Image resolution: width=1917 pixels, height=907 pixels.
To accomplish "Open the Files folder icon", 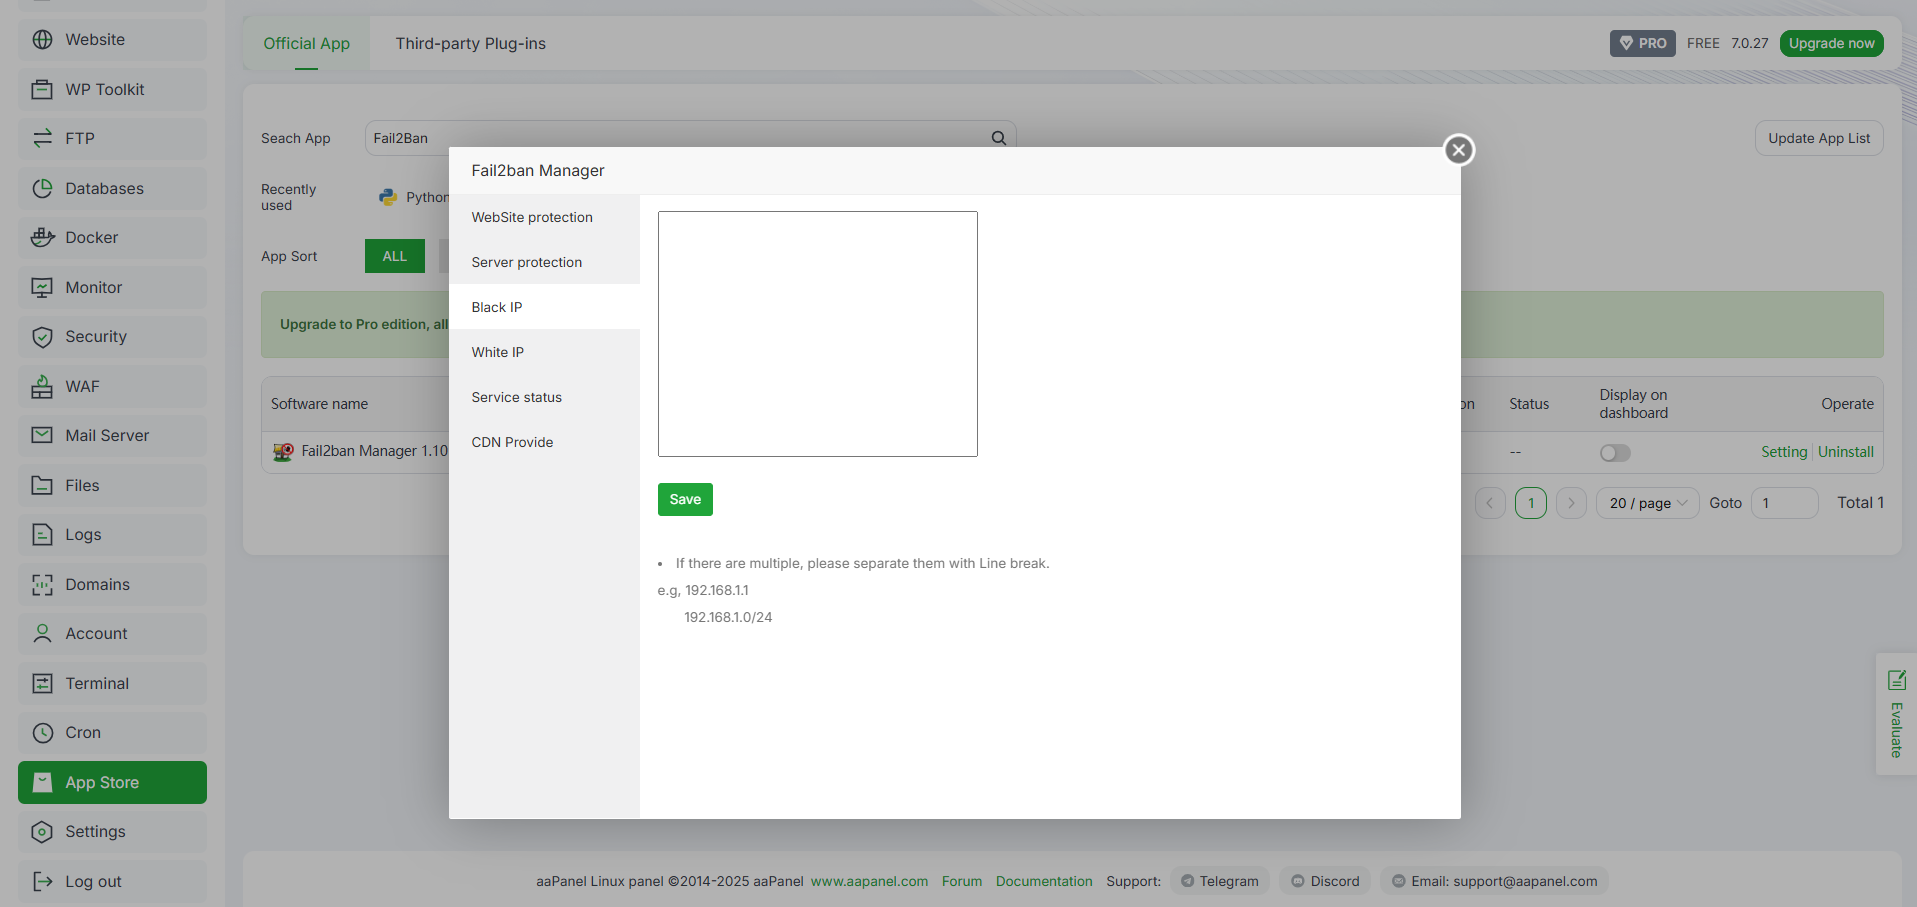I will pos(42,485).
